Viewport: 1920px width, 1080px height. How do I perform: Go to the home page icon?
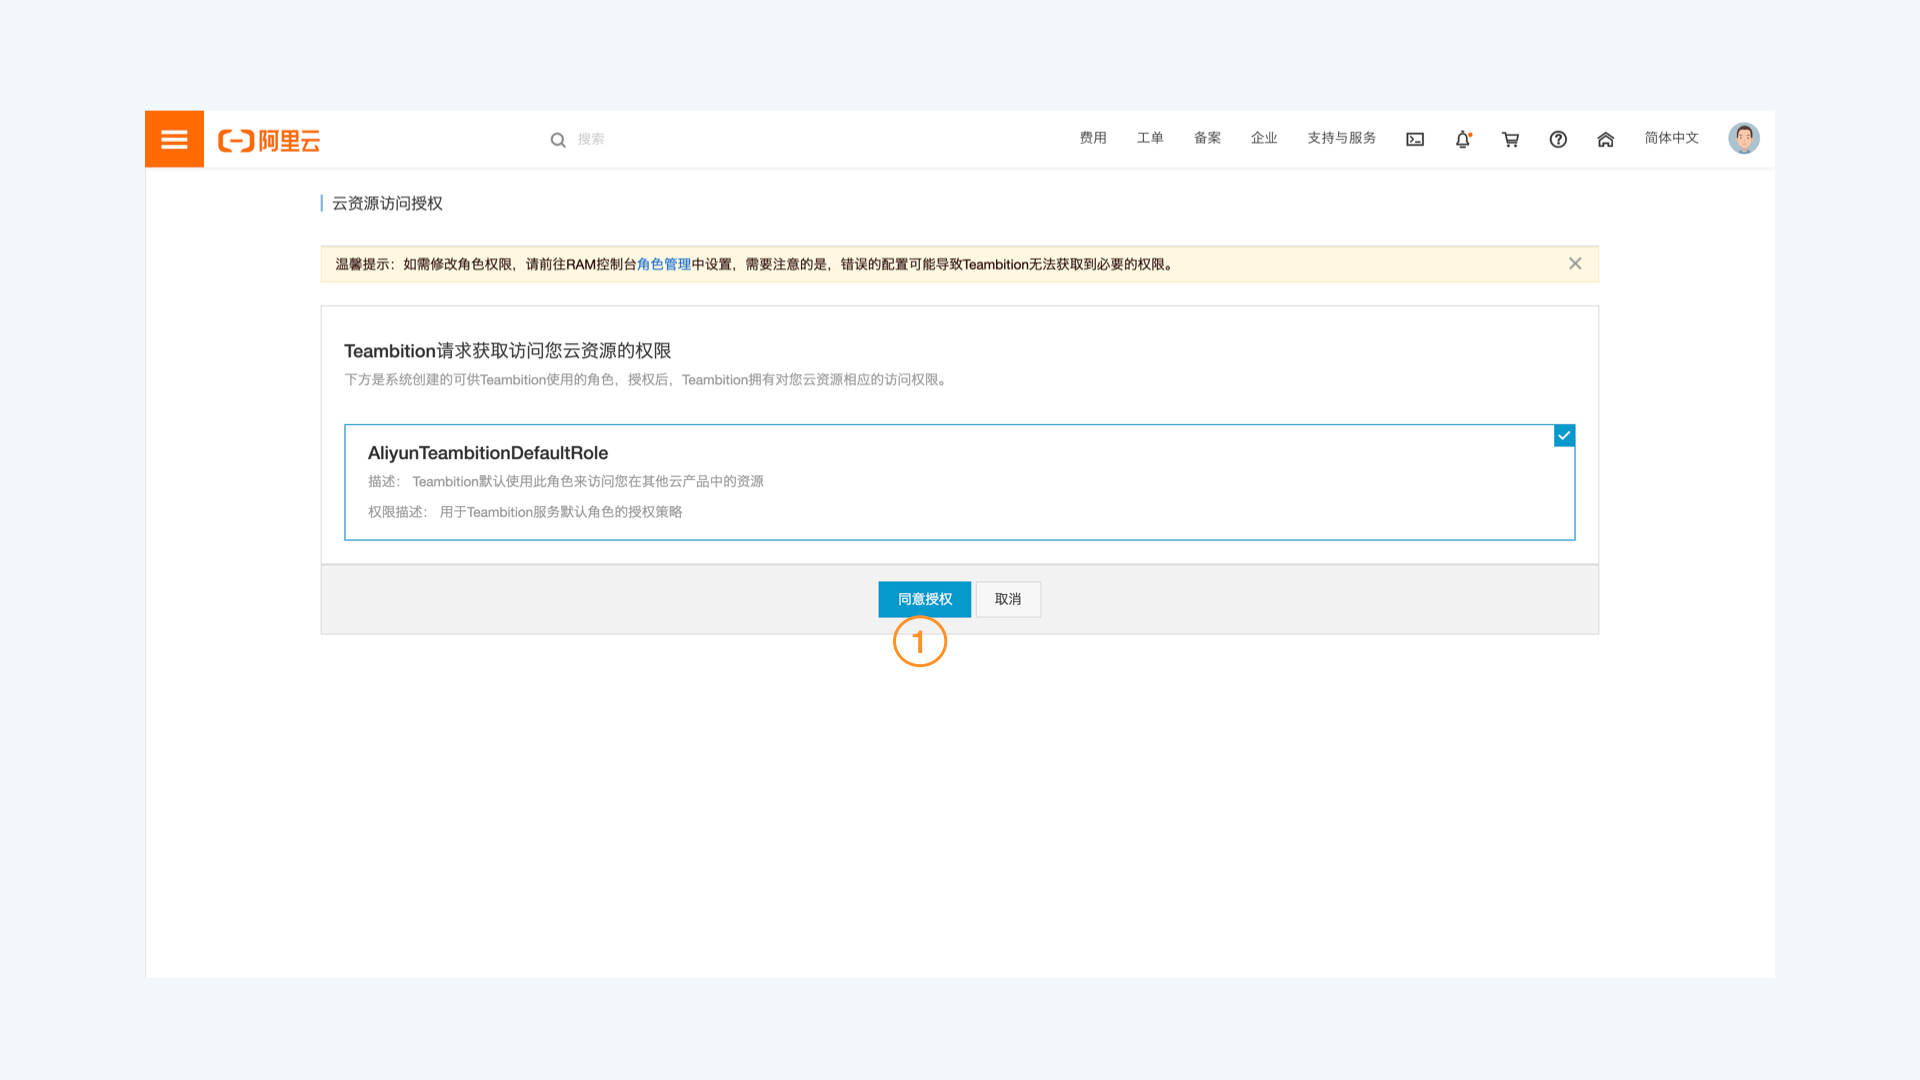point(1606,139)
